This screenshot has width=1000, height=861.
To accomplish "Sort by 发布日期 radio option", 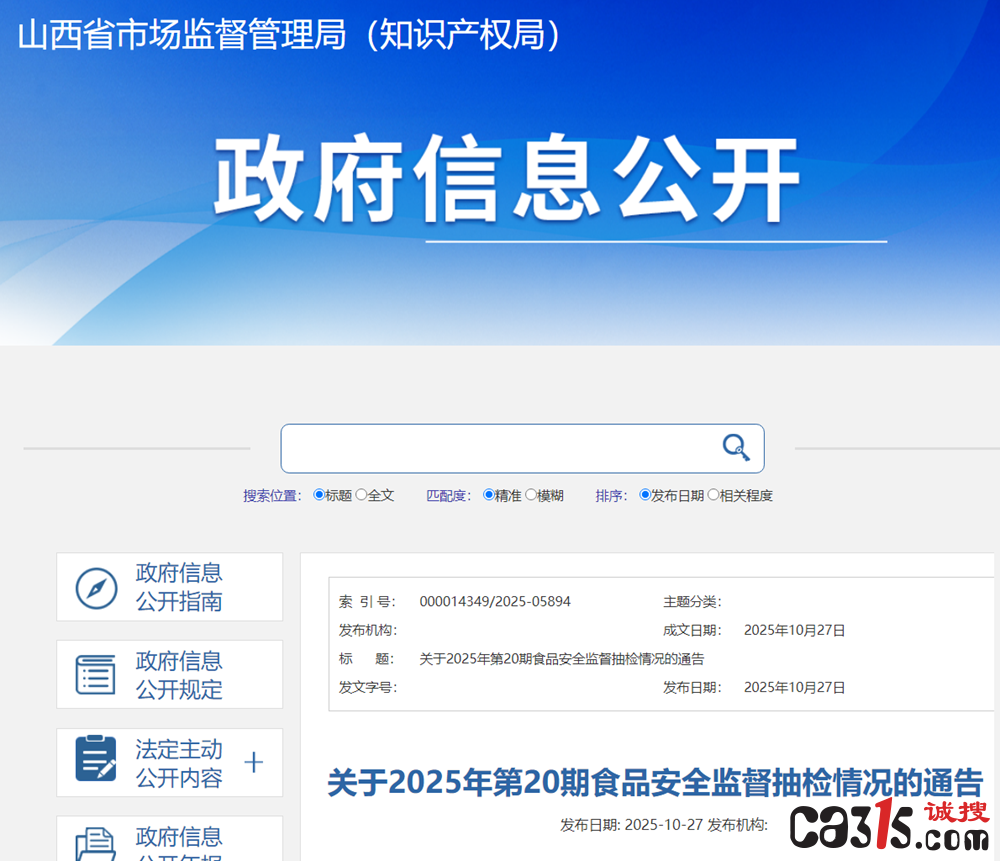I will point(645,495).
